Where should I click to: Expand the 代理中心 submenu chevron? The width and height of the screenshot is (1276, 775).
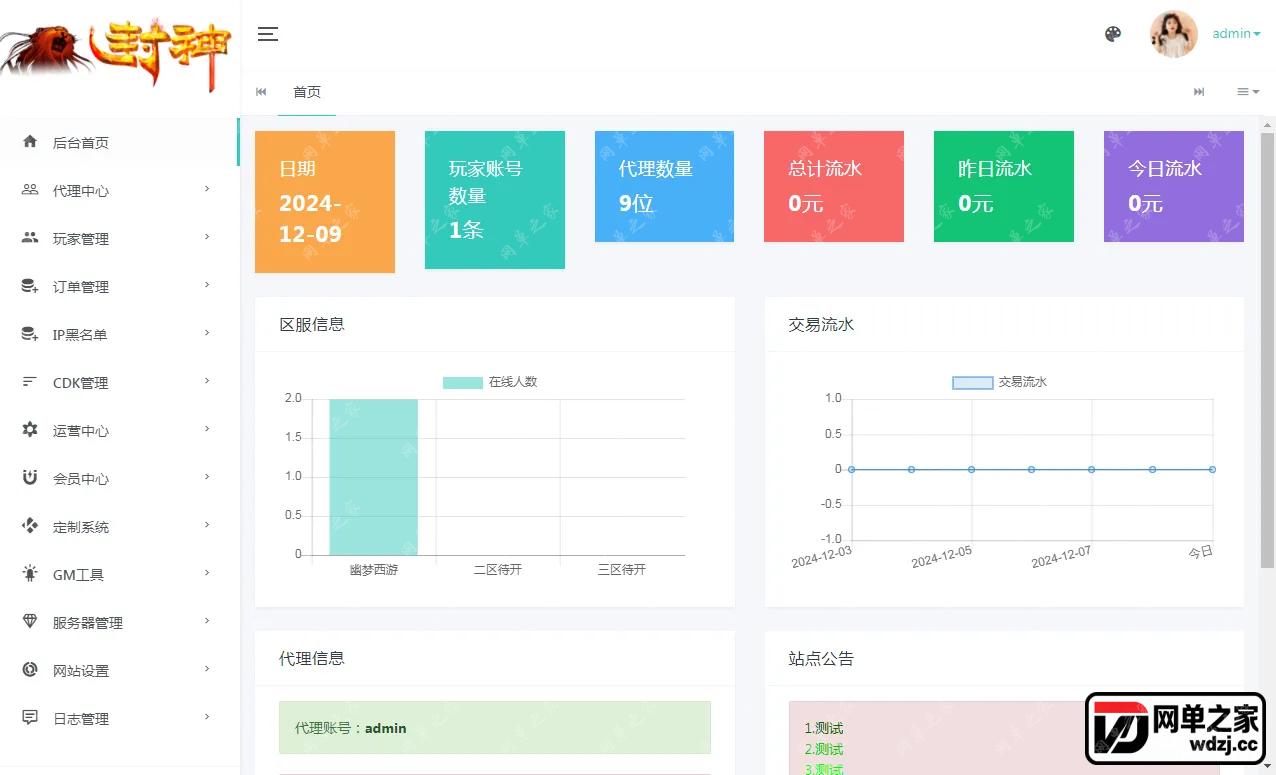[207, 189]
